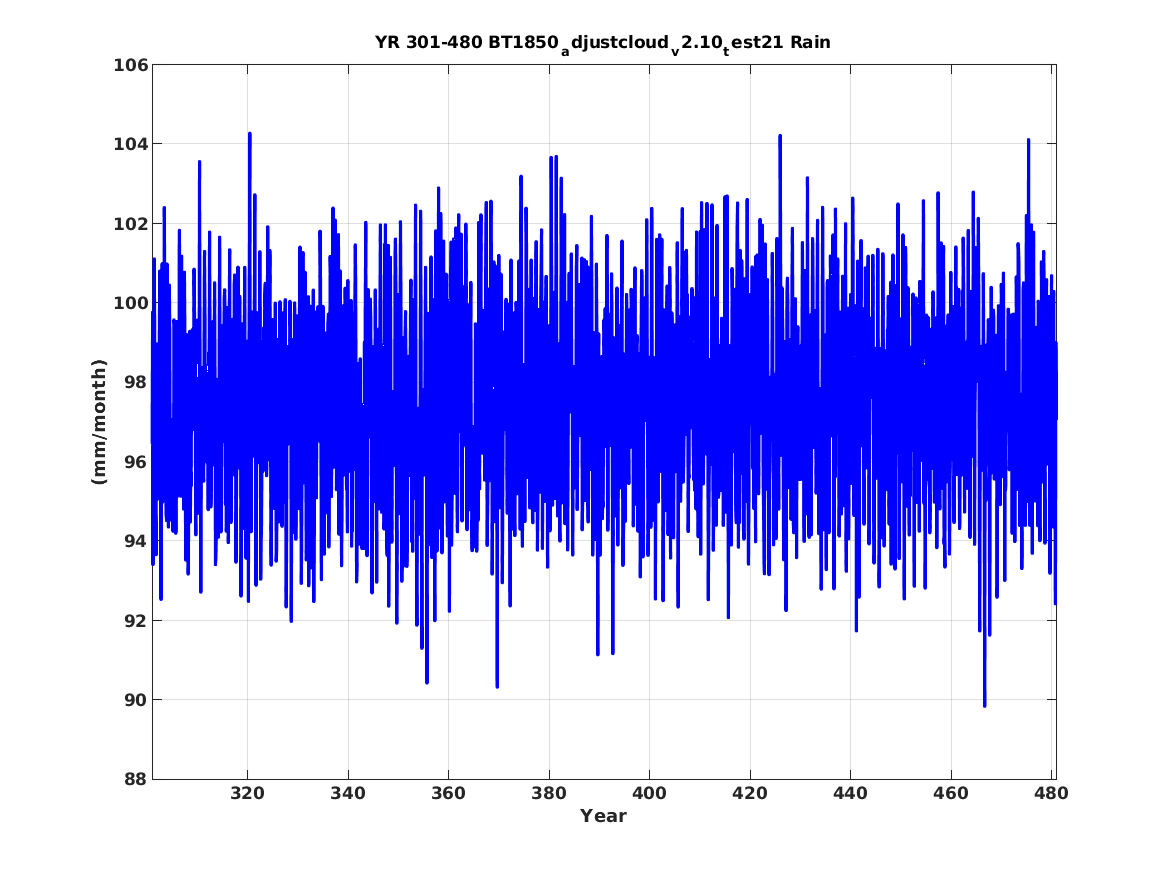Click y-axis tick label 90
The image size is (1167, 875).
[135, 700]
